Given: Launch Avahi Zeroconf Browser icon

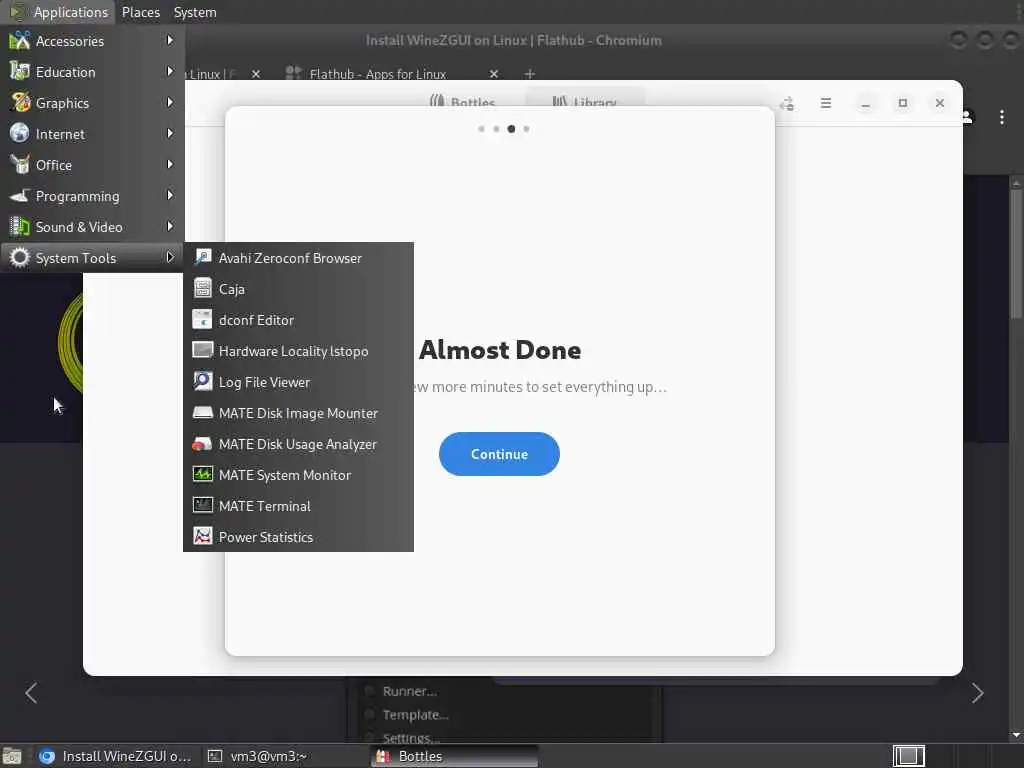Looking at the screenshot, I should click(x=202, y=257).
